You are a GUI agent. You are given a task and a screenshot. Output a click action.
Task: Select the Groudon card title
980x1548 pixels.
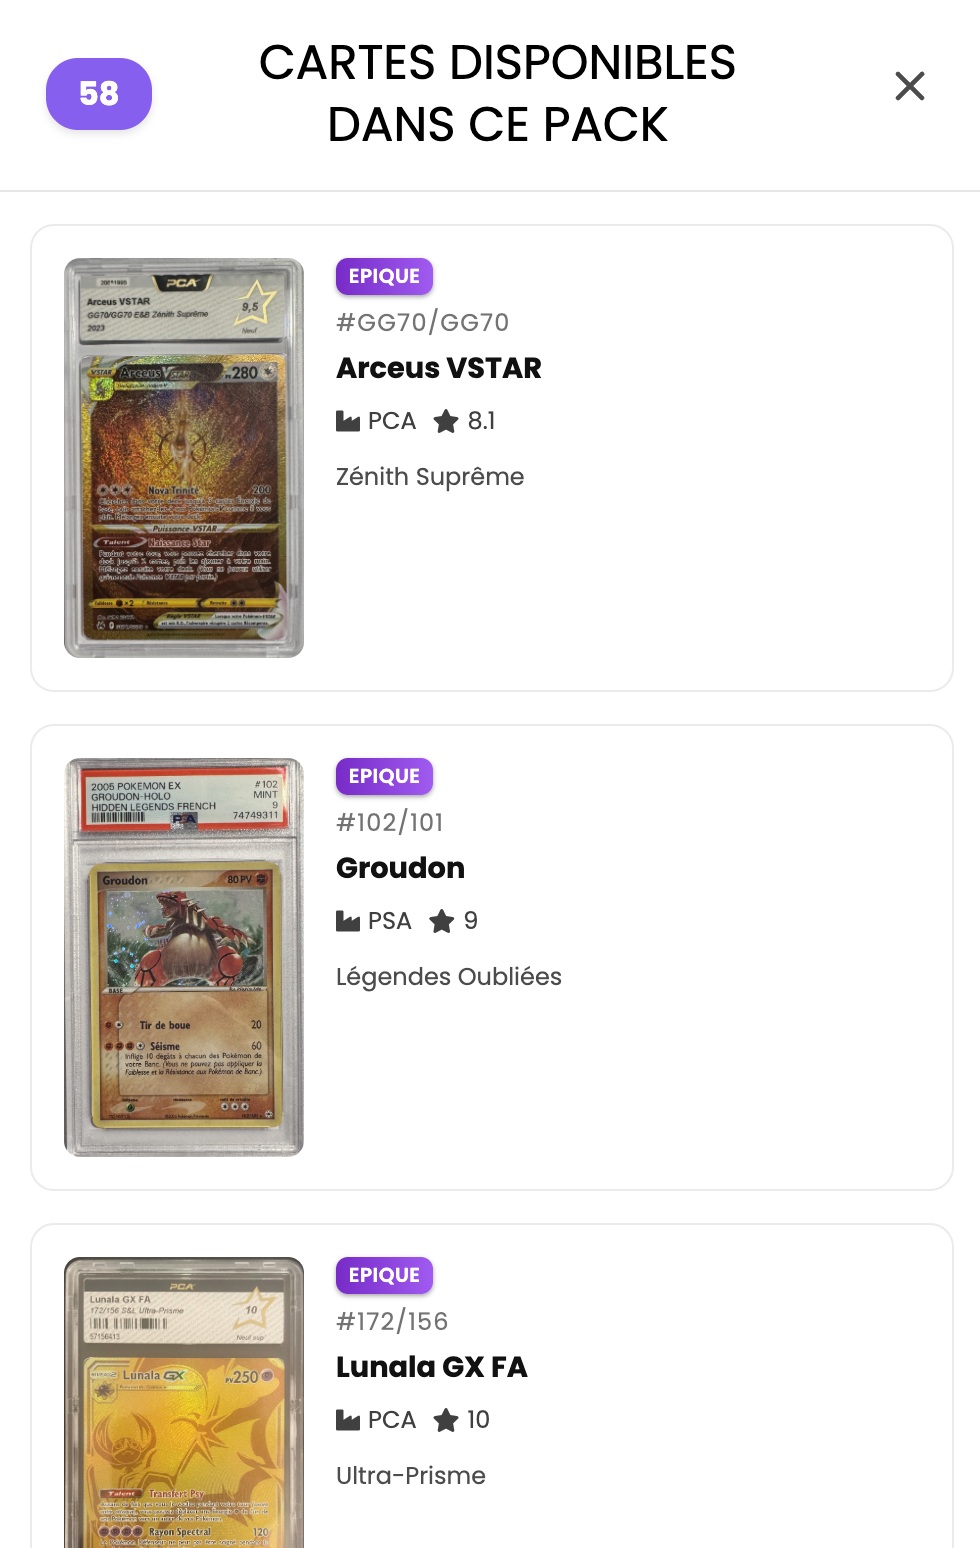(x=400, y=868)
